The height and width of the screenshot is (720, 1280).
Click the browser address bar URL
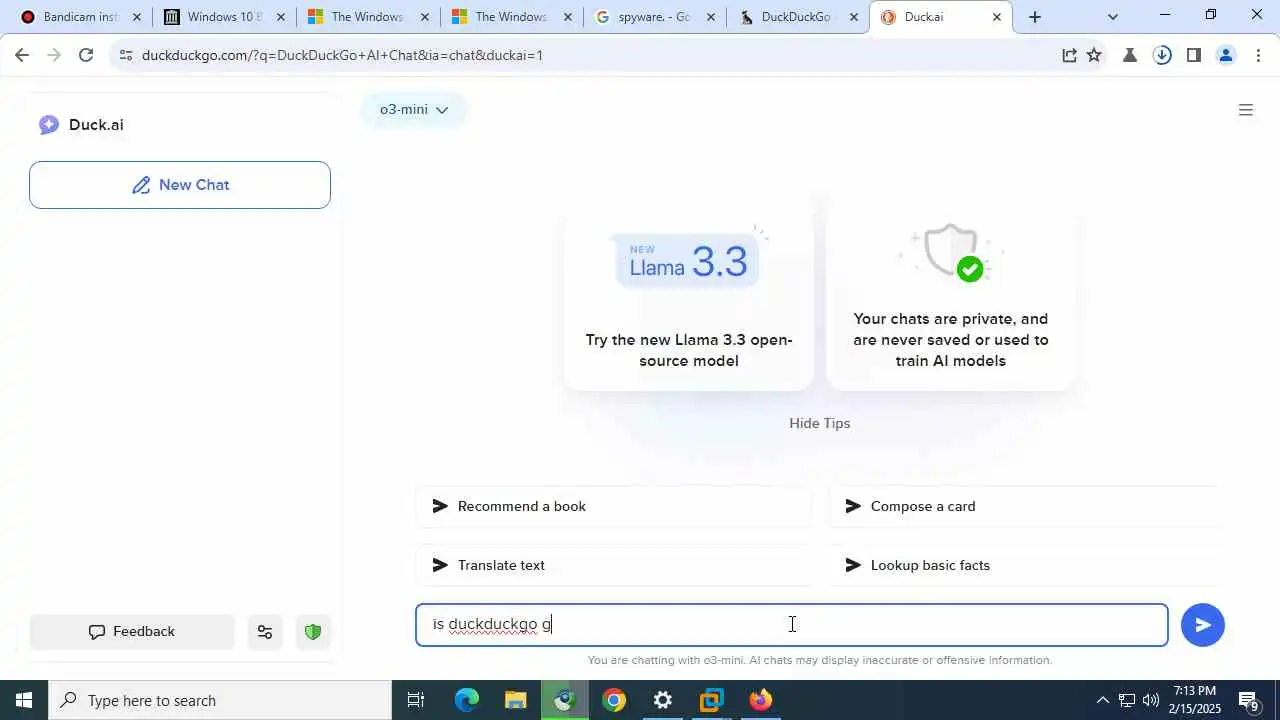342,55
